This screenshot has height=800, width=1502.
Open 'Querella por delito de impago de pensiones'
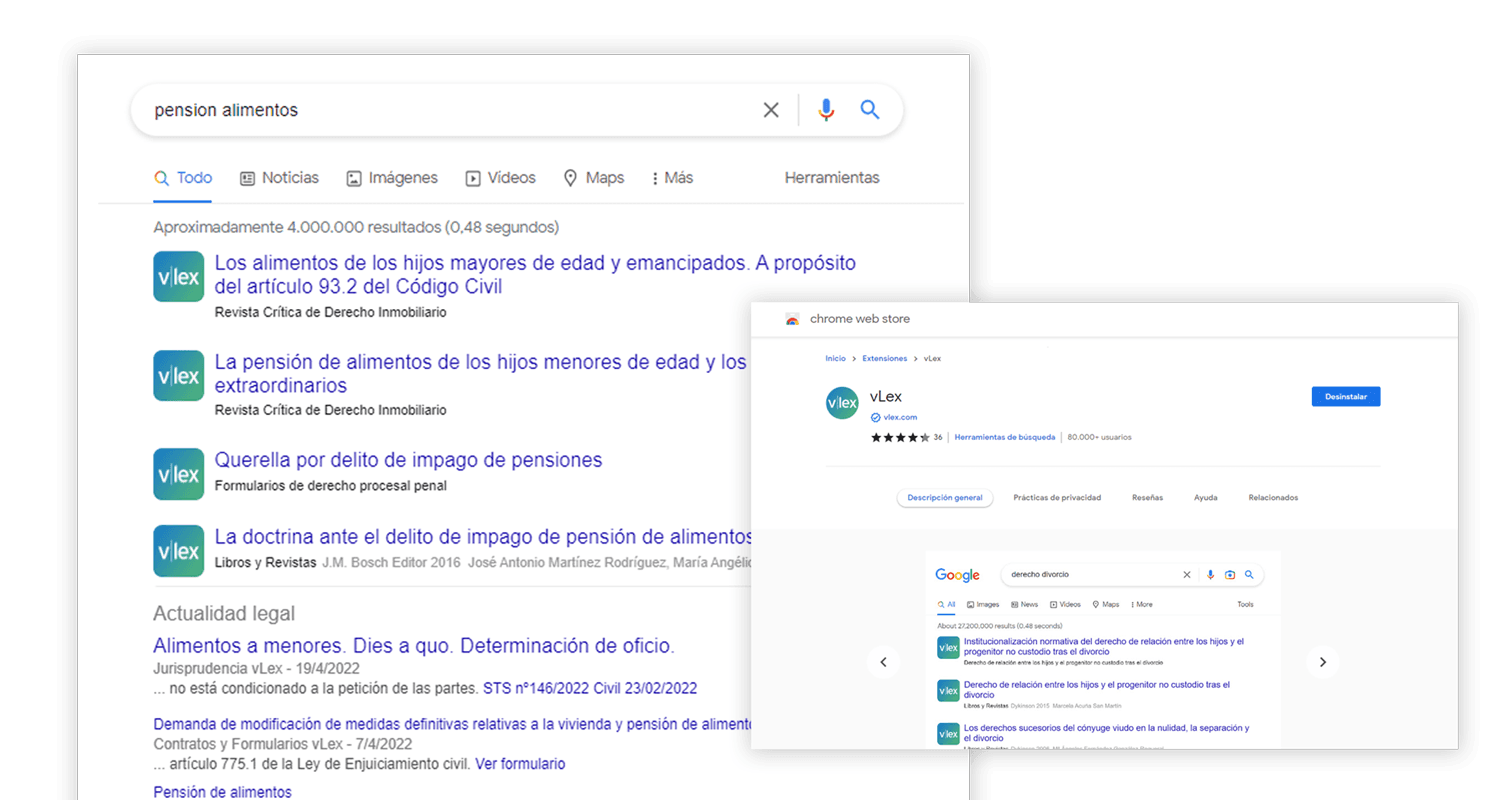pos(408,460)
